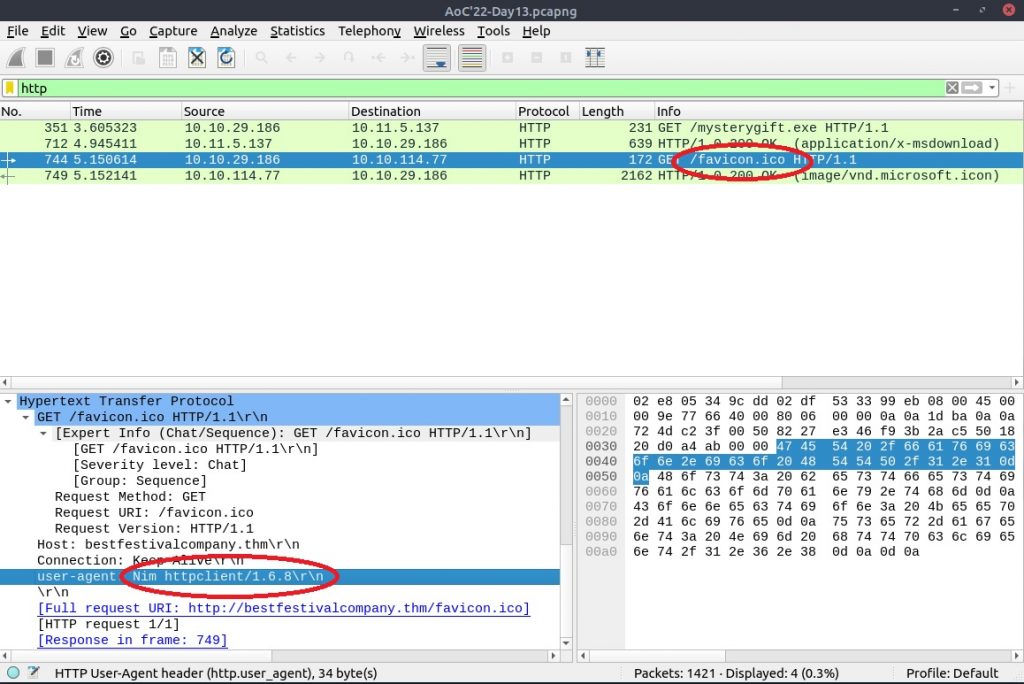Toggle packet list colorization
The image size is (1024, 684).
(x=472, y=58)
